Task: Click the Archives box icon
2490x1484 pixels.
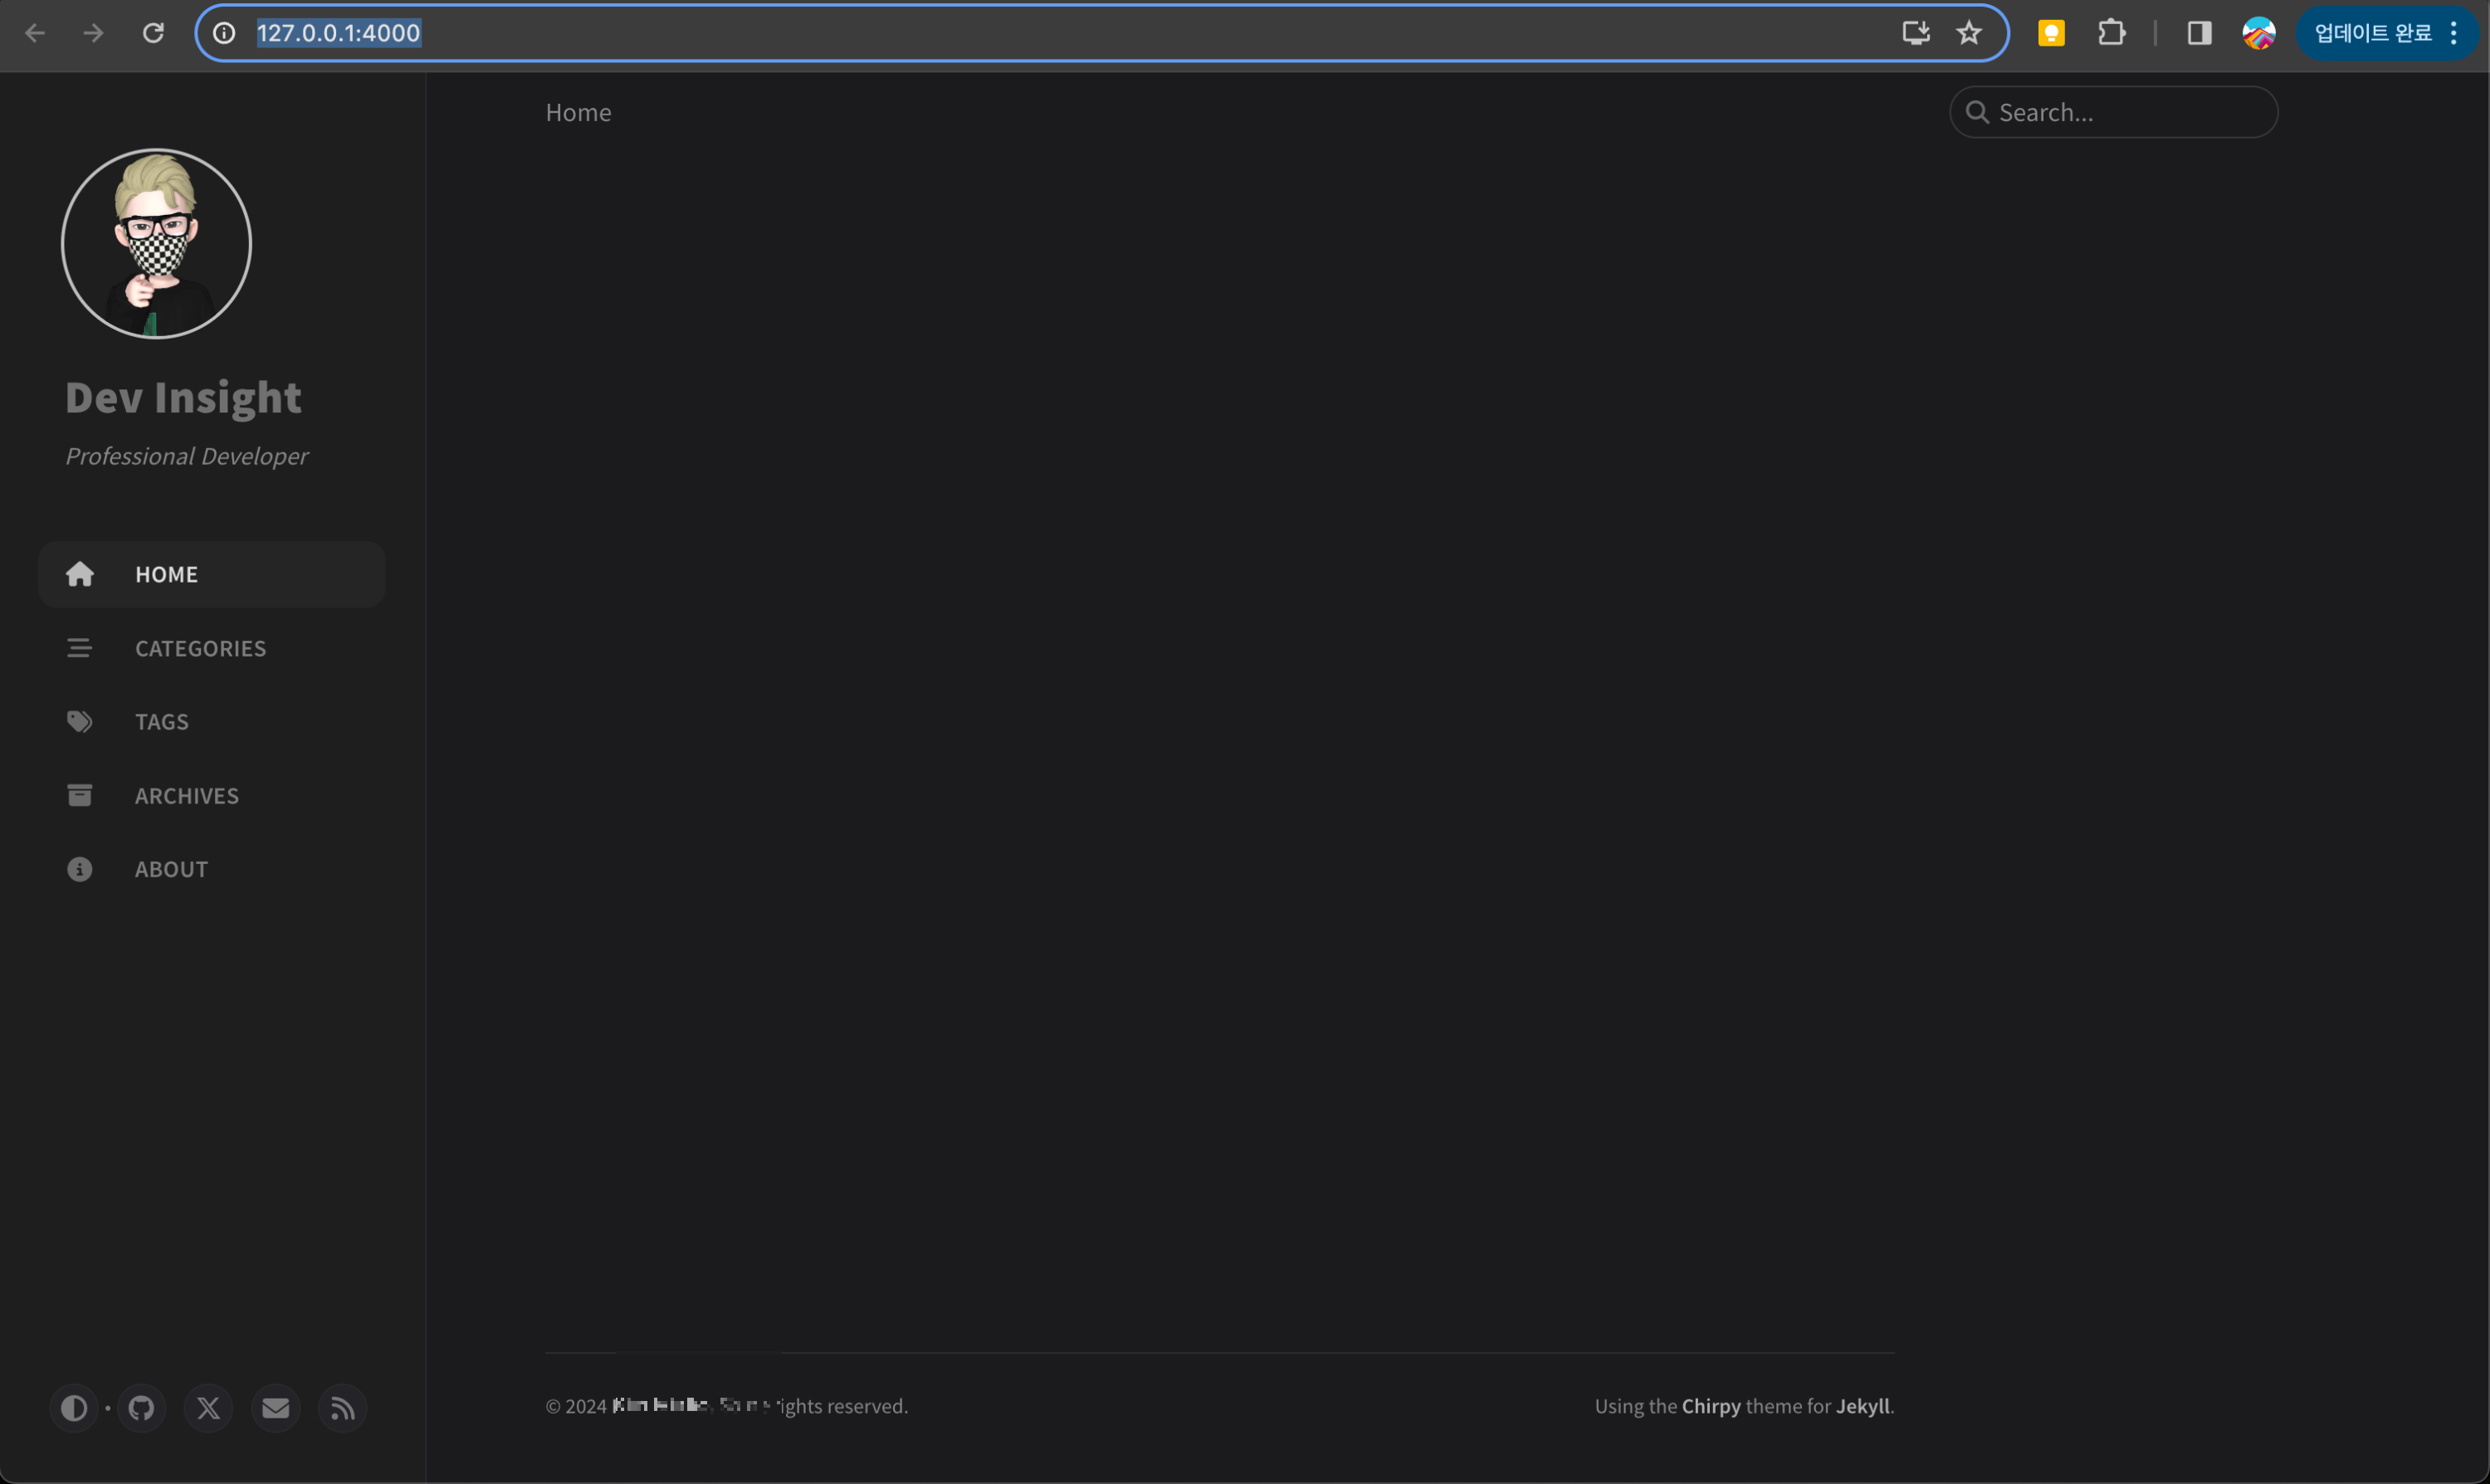Action: (x=80, y=795)
